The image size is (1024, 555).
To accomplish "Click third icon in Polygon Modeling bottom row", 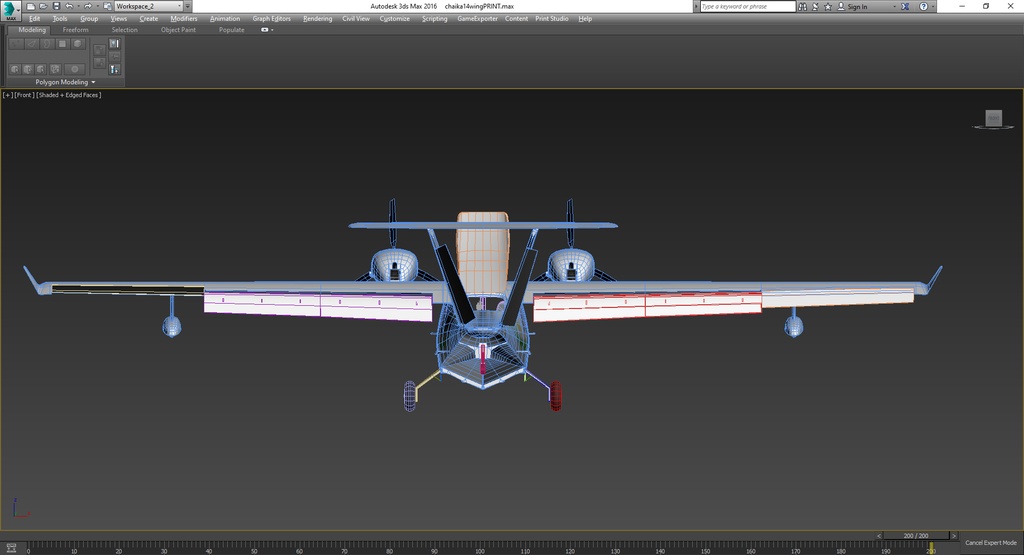I will [41, 69].
